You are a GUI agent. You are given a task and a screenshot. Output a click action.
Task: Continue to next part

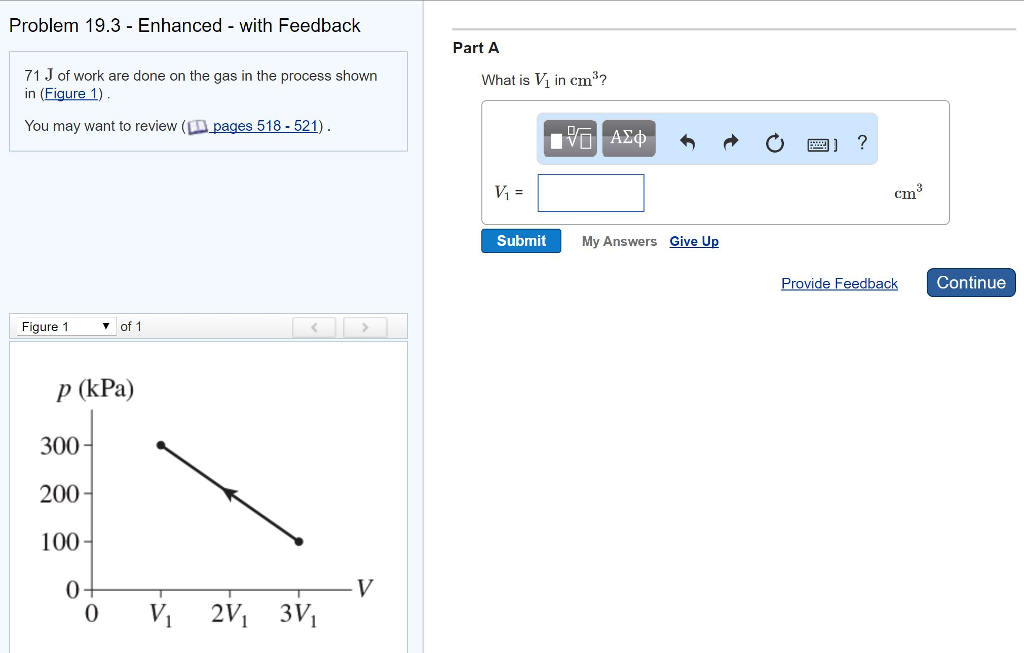click(x=971, y=282)
